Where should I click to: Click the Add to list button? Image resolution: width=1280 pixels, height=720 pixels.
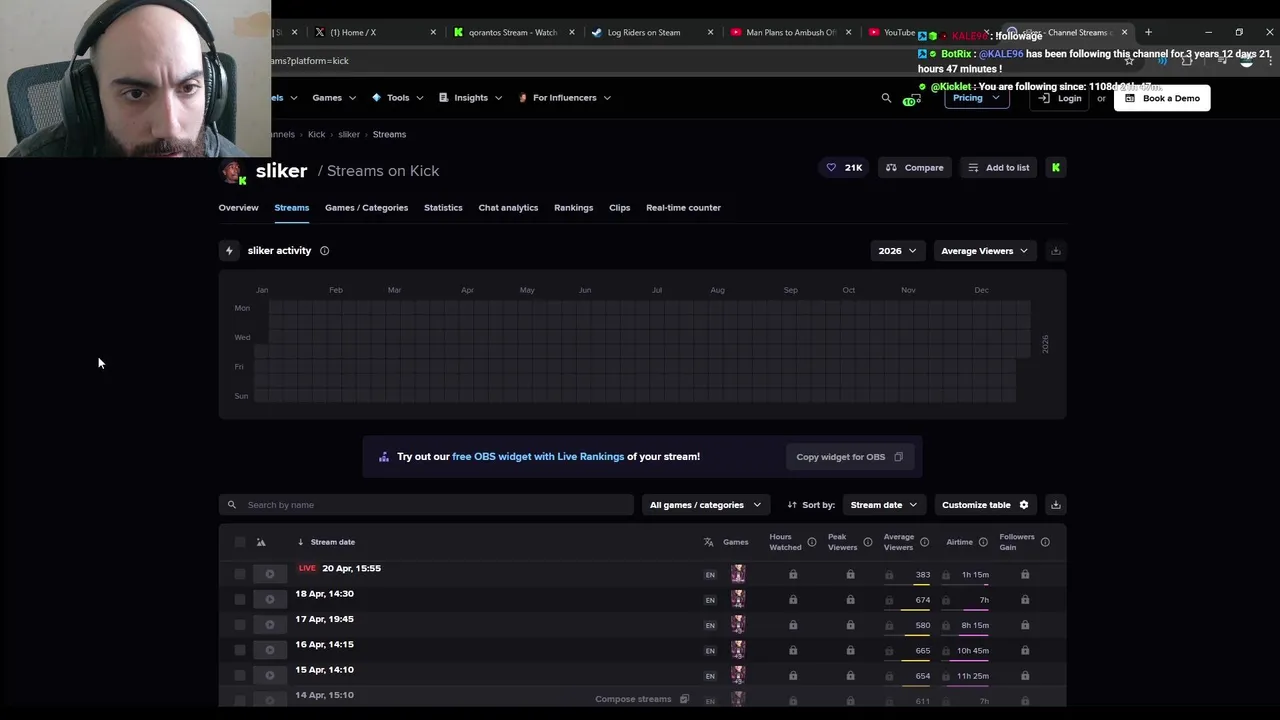click(998, 168)
